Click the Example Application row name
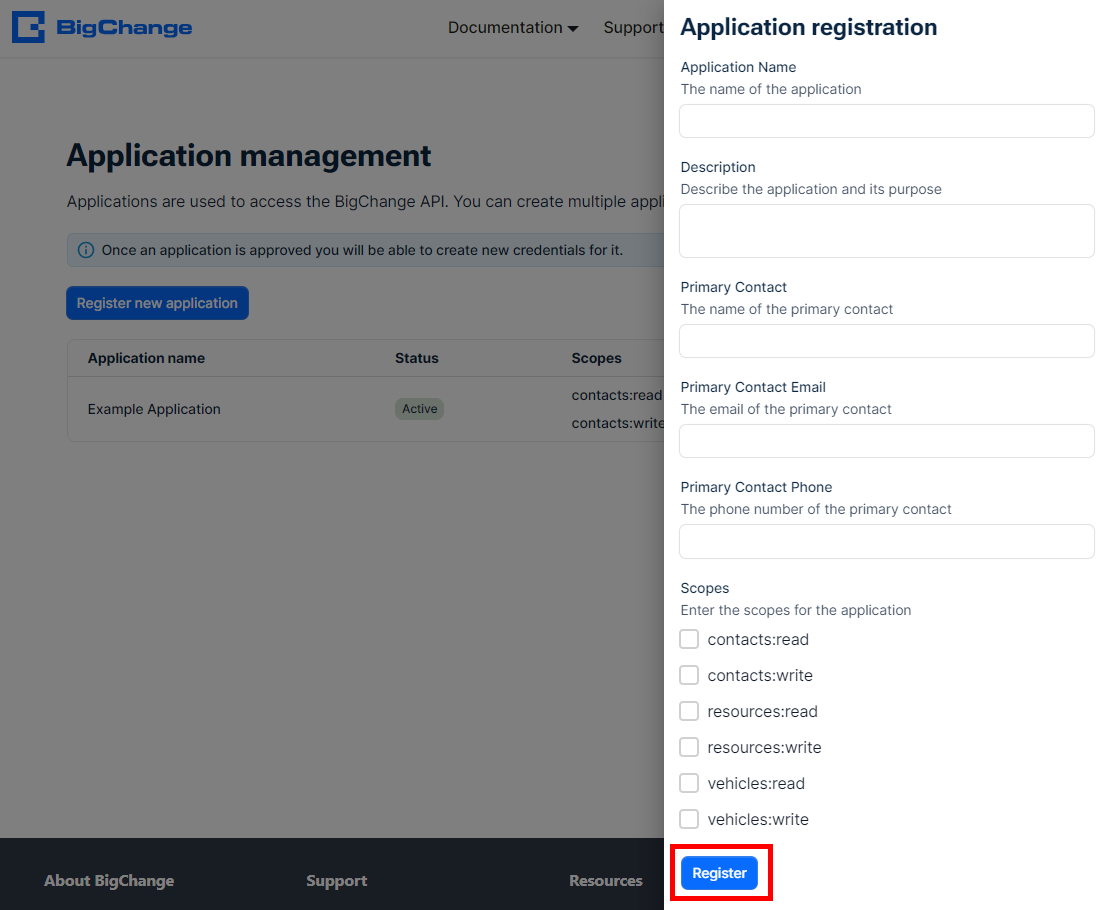 point(154,409)
